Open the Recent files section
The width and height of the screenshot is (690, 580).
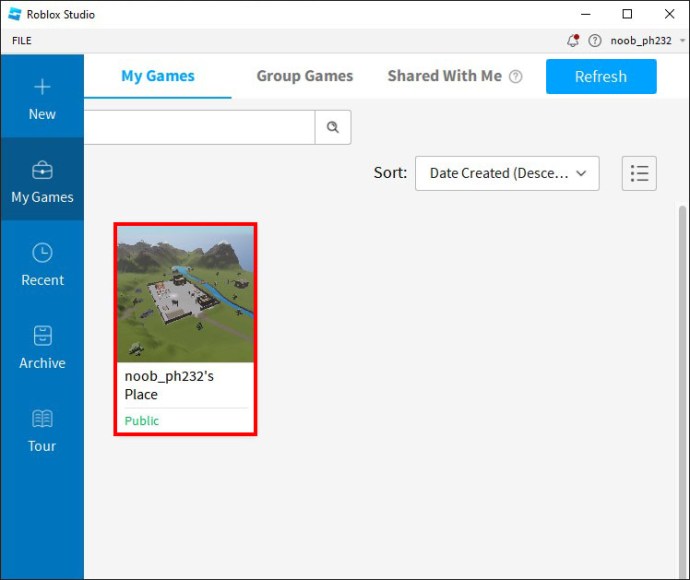pos(42,262)
